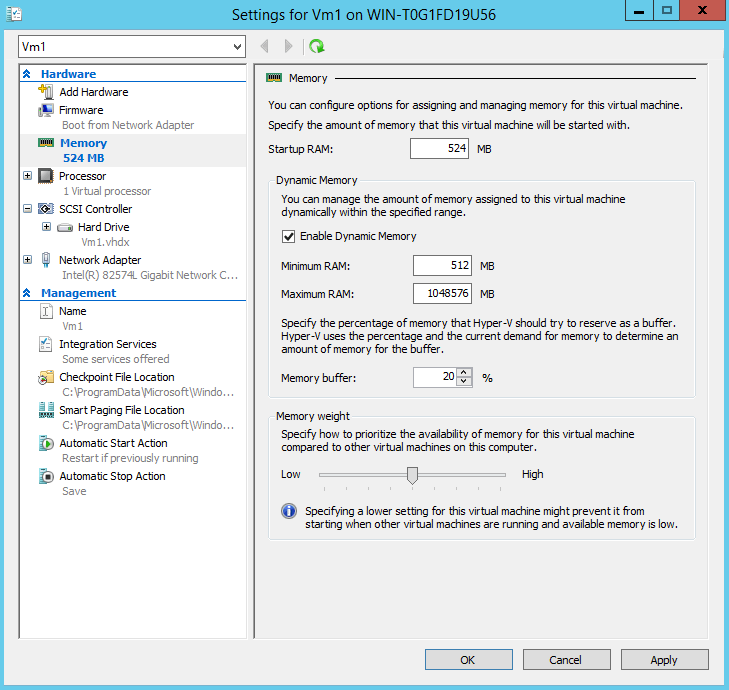729x690 pixels.
Task: Click 'Restart if previously running' text
Action: click(130, 458)
